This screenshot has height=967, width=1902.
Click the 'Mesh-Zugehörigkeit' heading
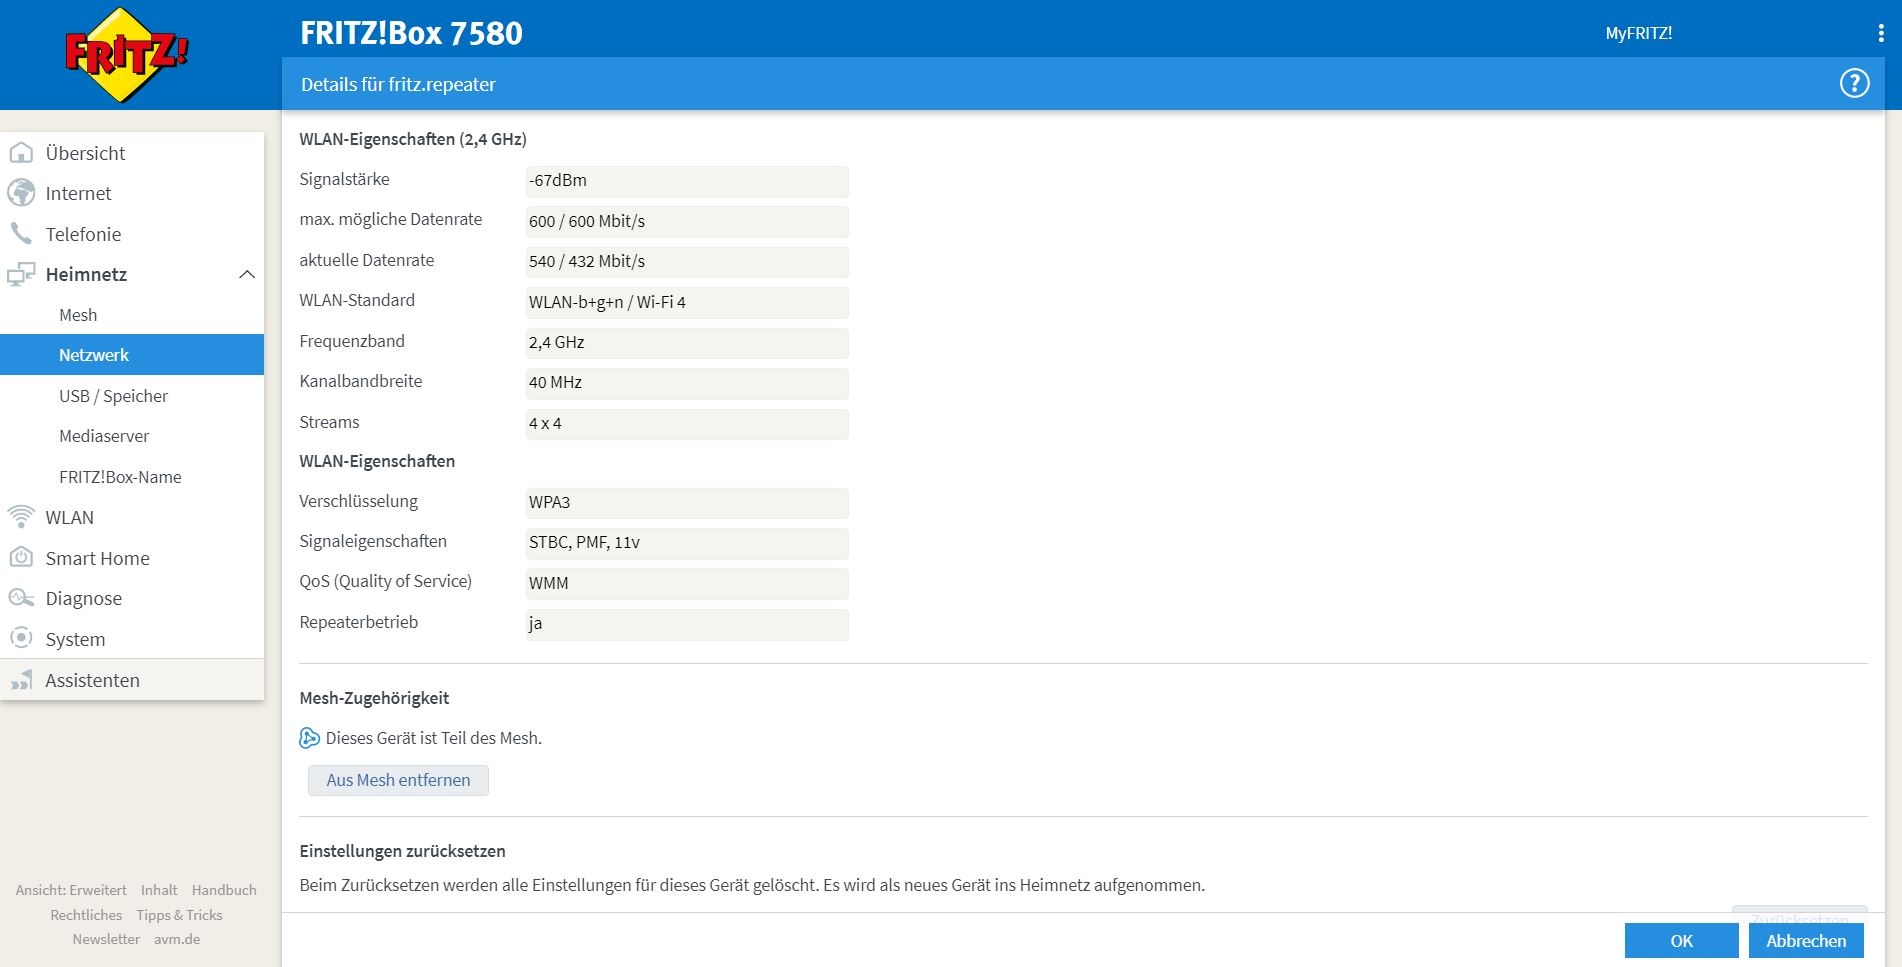[x=374, y=698]
